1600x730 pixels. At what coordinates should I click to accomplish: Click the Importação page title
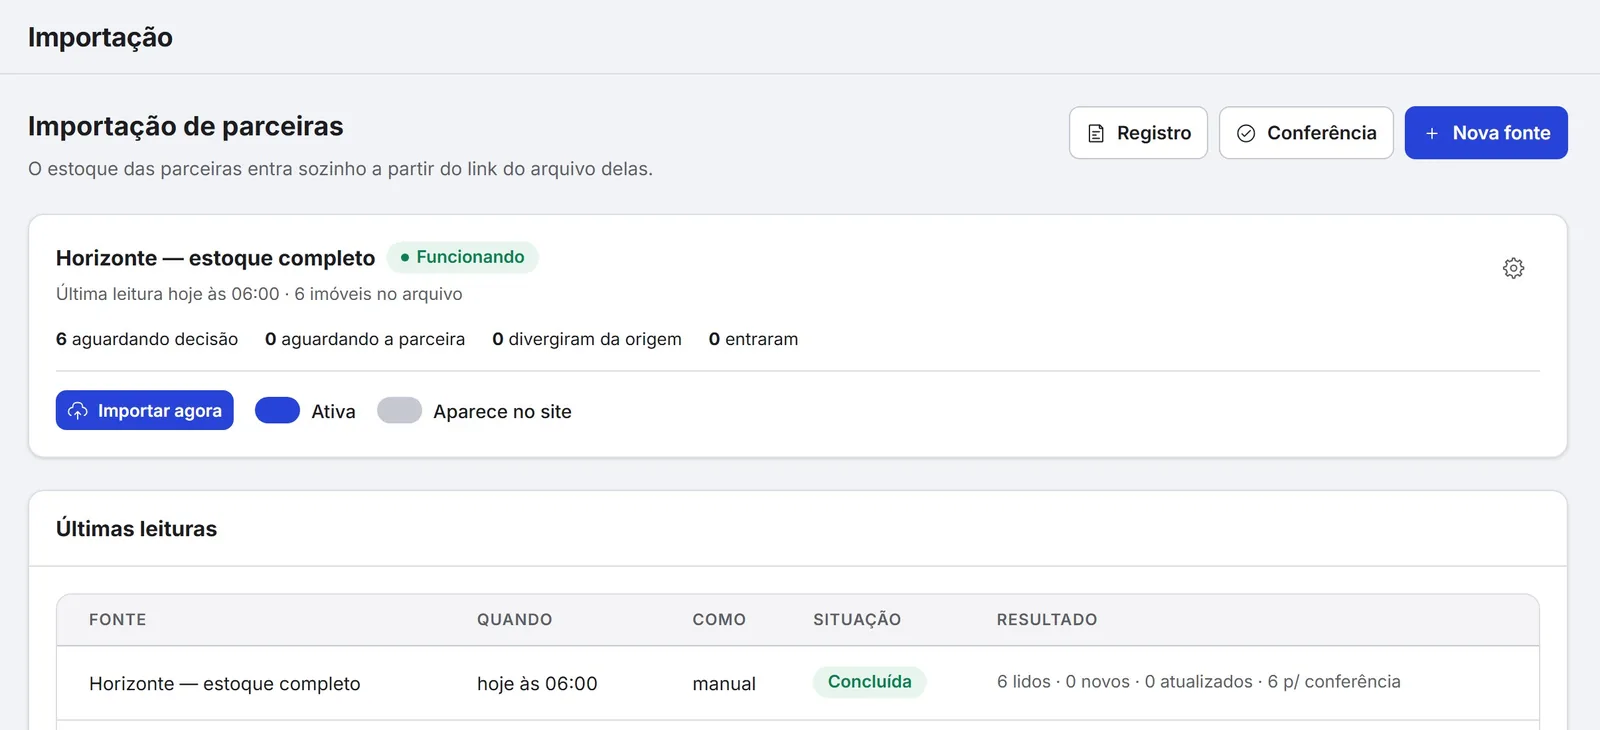pyautogui.click(x=100, y=37)
